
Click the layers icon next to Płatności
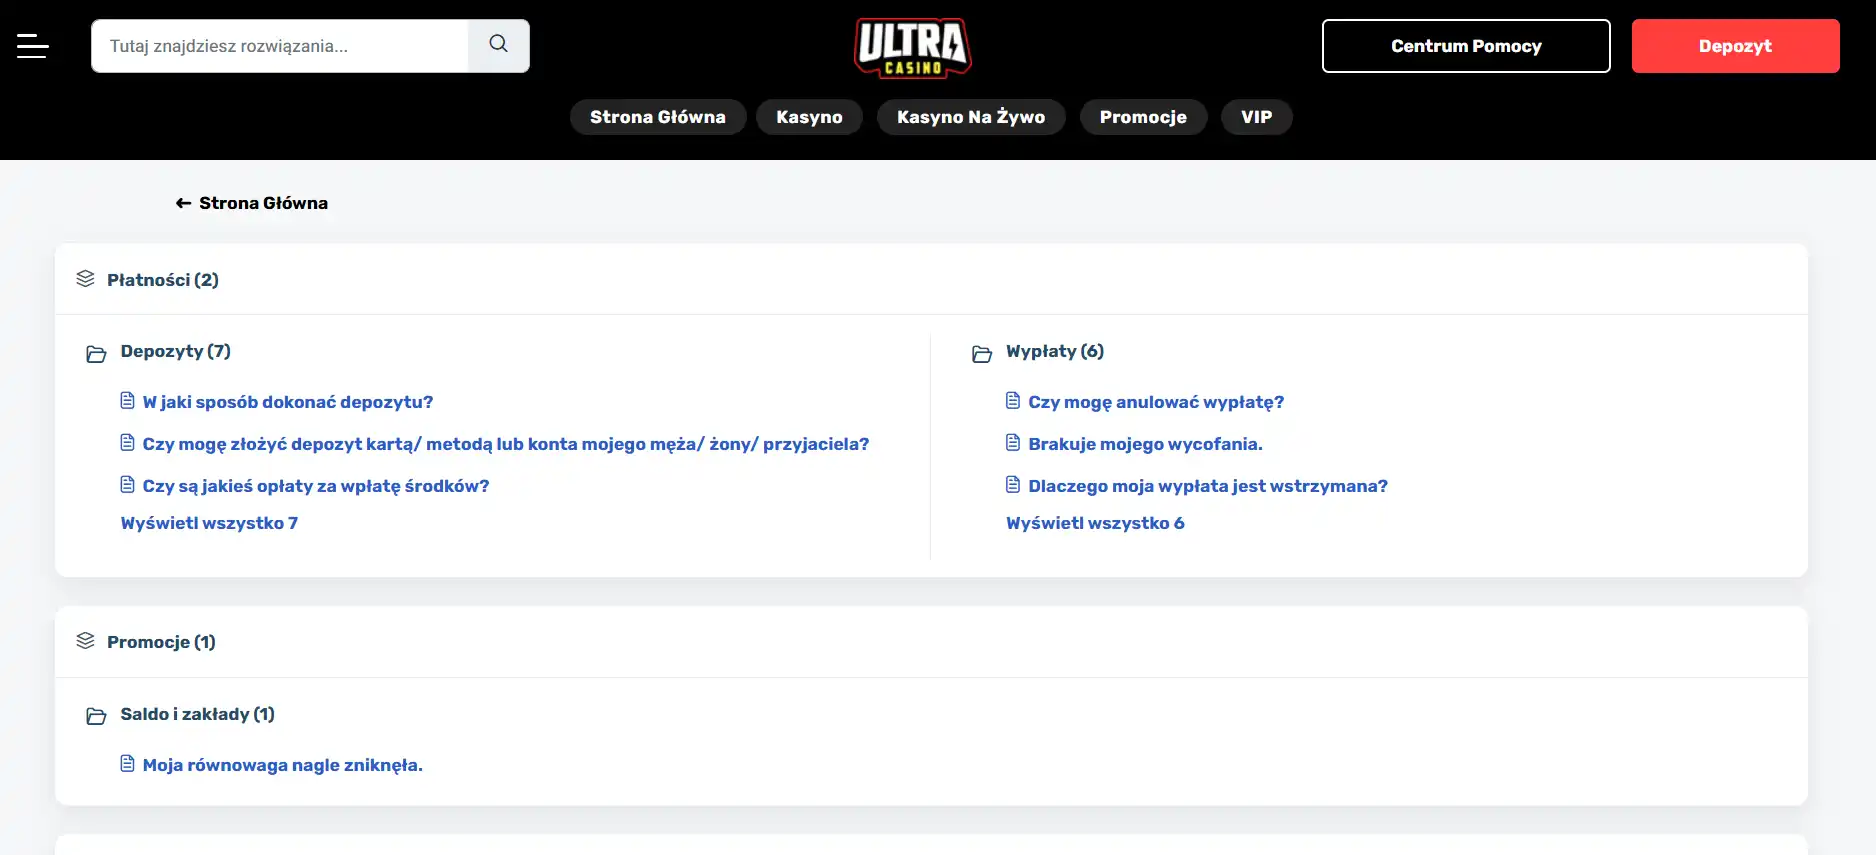point(86,279)
